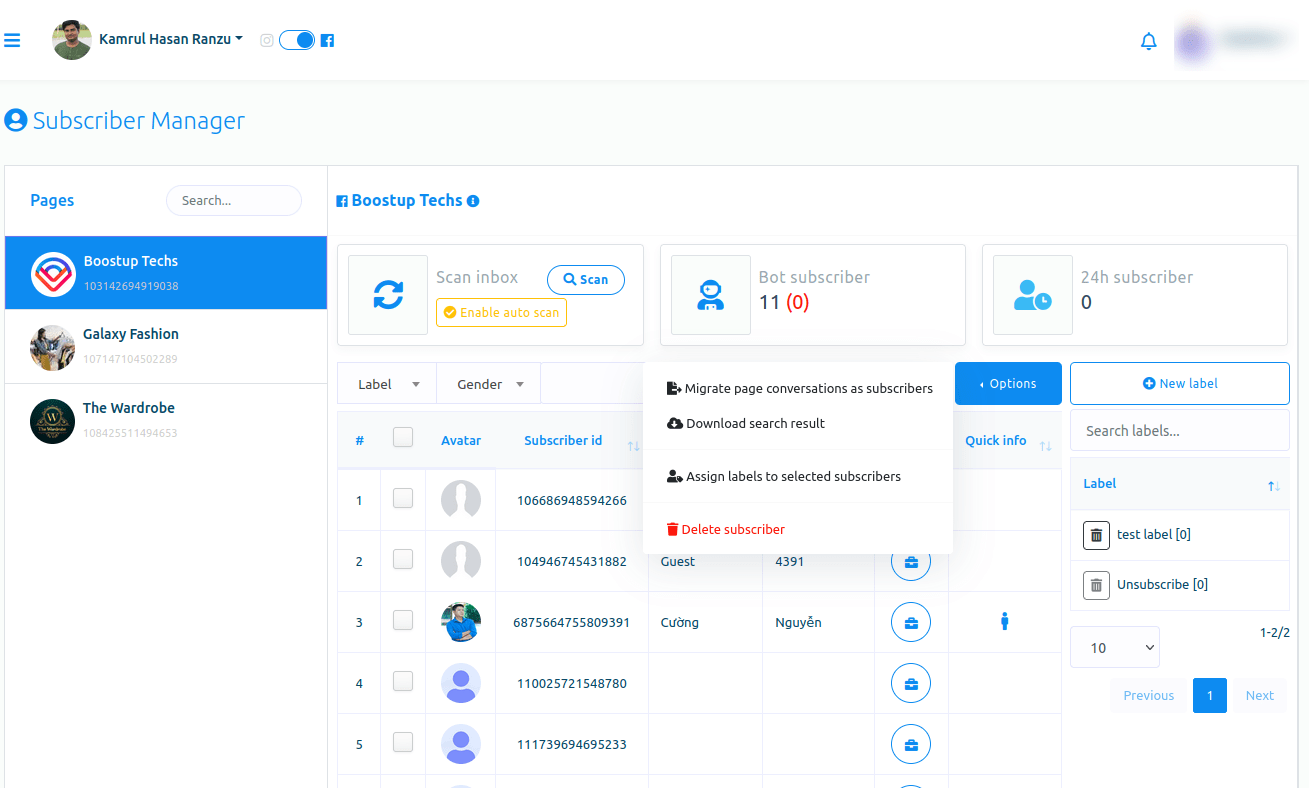
Task: Tick the select-all checkbox in table header
Action: pos(403,437)
